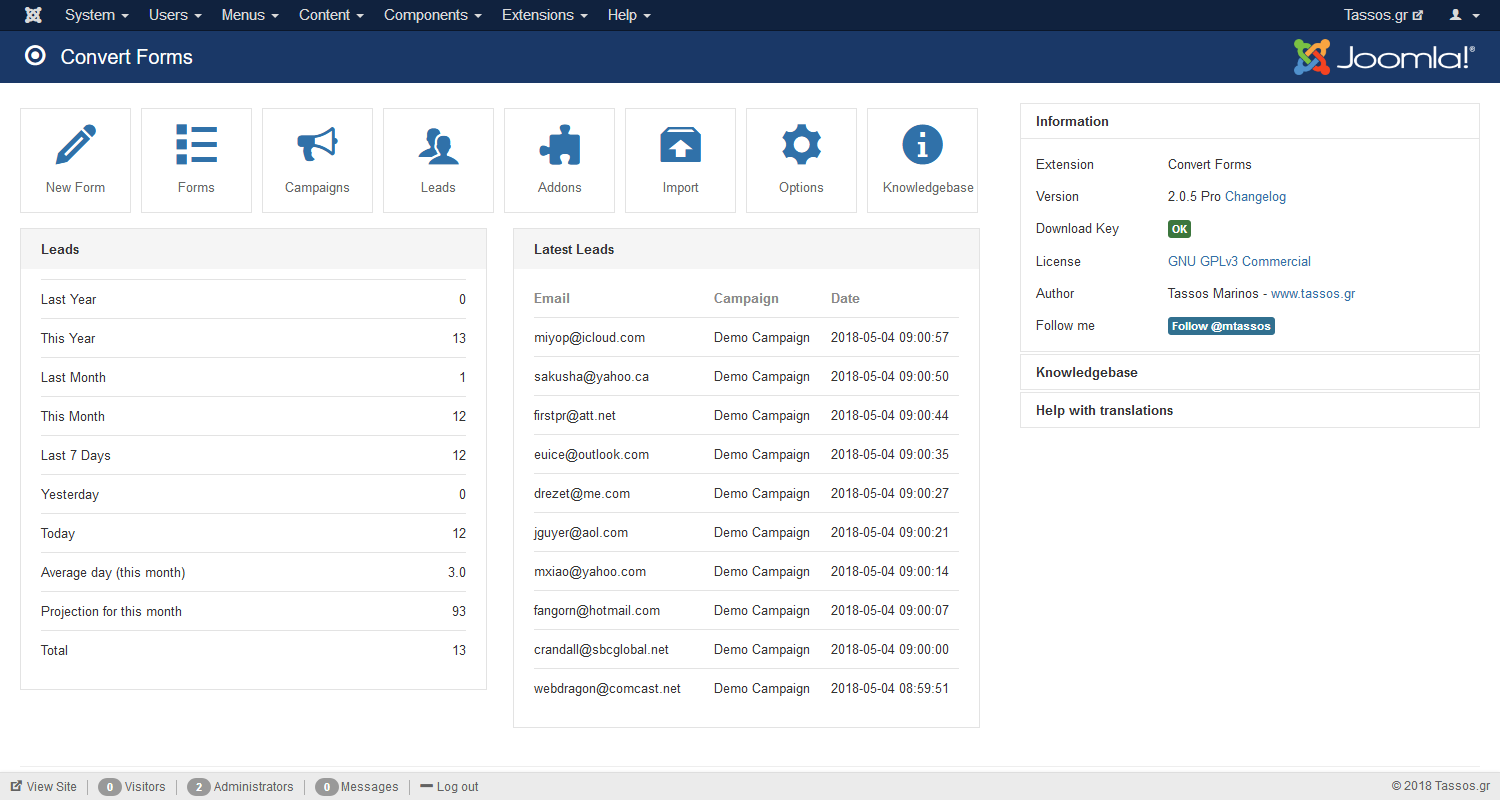Click Log out in the footer
The width and height of the screenshot is (1500, 800).
(x=449, y=787)
